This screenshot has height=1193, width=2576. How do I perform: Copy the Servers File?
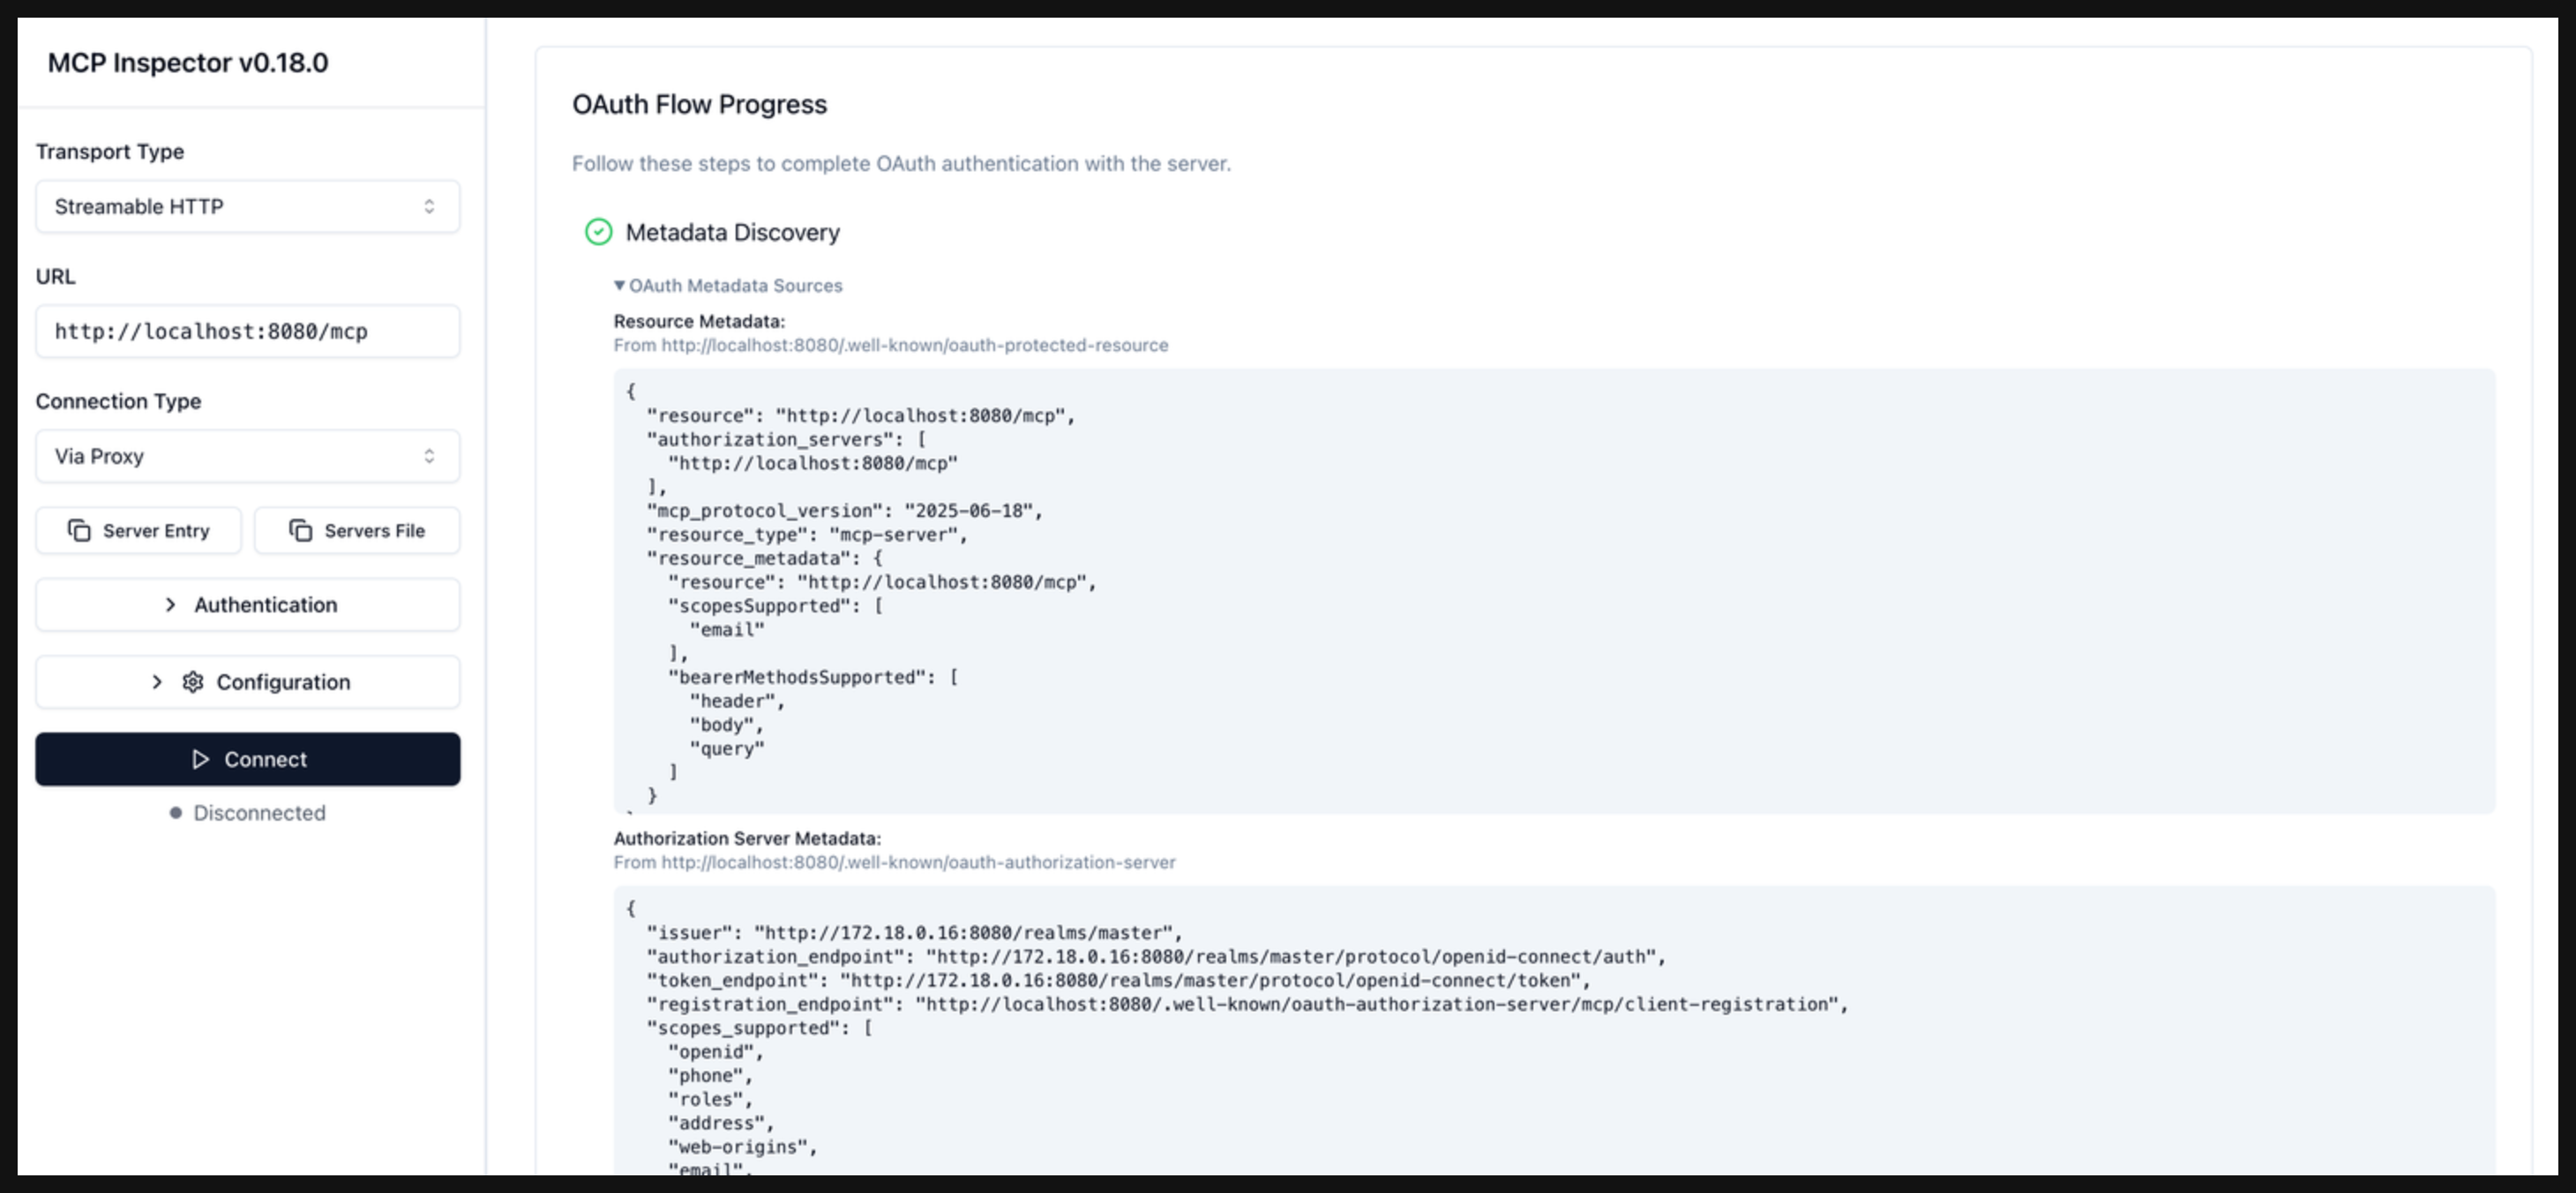[357, 530]
